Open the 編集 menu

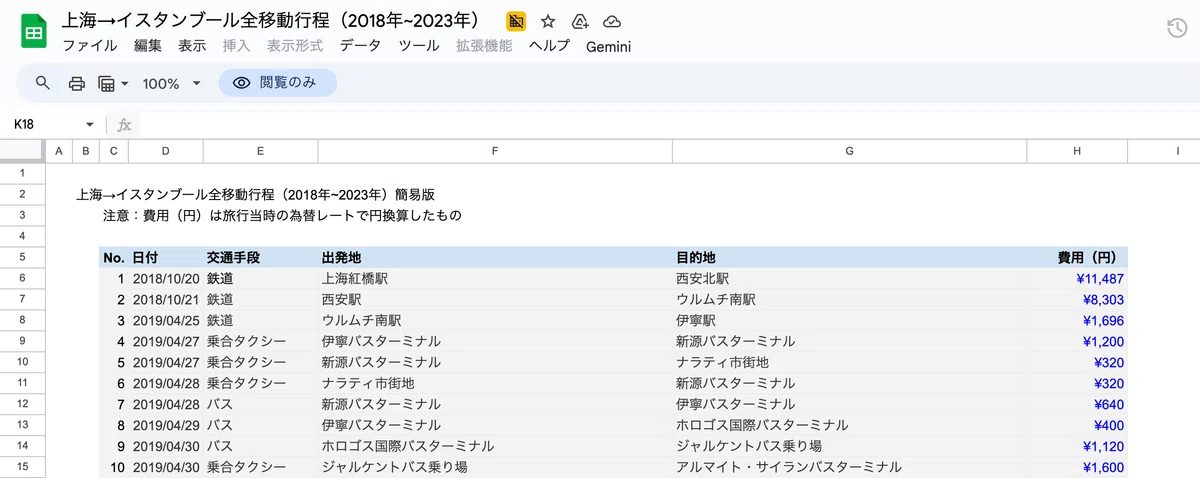click(x=148, y=46)
